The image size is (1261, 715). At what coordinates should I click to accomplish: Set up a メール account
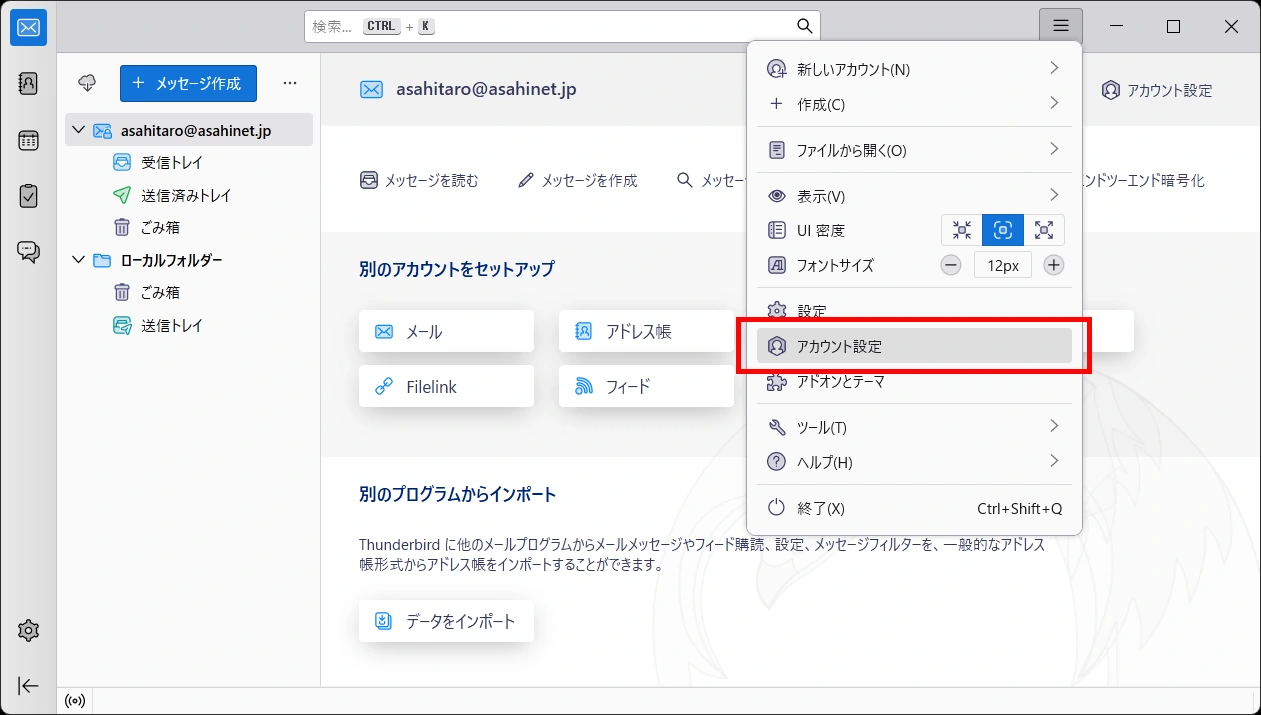pyautogui.click(x=446, y=331)
